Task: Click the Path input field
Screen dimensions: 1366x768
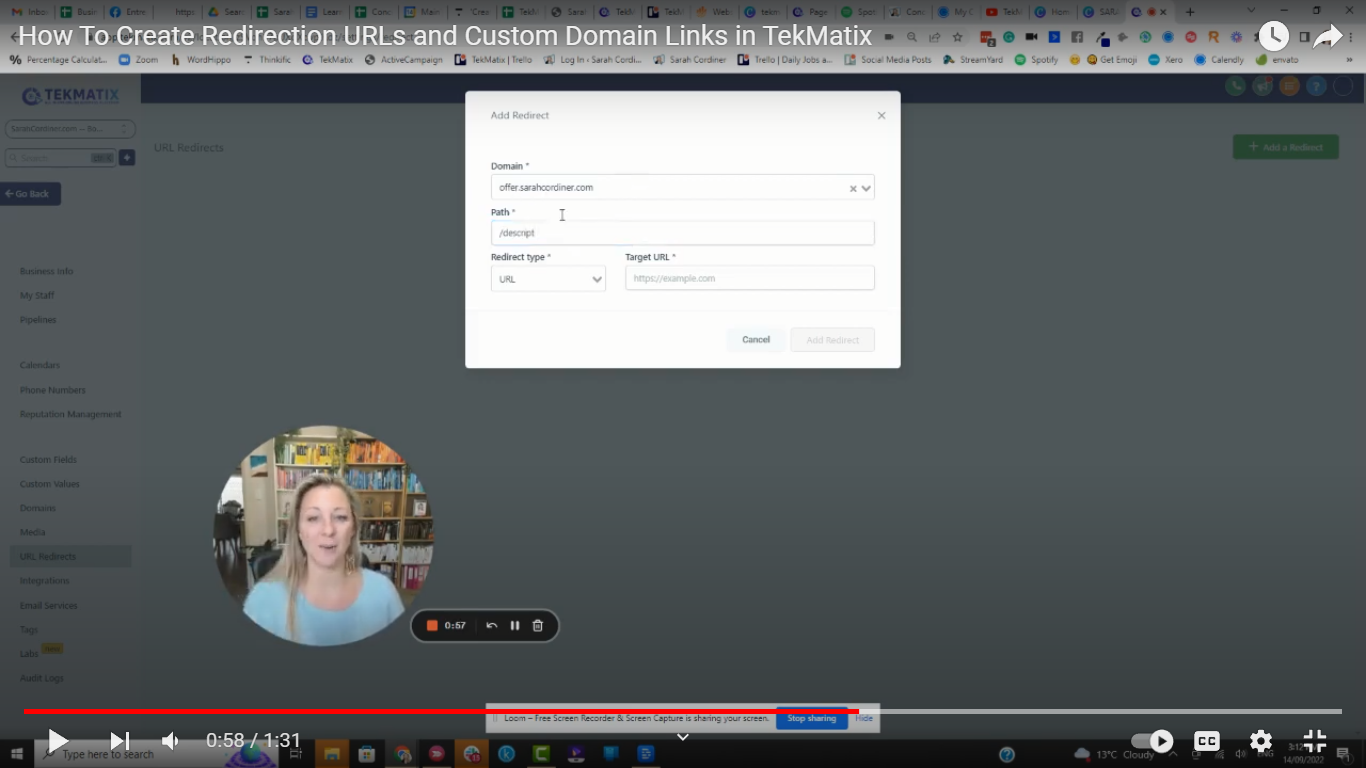Action: (x=682, y=233)
